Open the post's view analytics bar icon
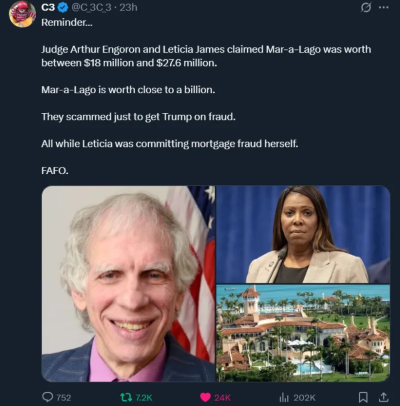Viewport: 400px width, 406px height. coord(284,397)
